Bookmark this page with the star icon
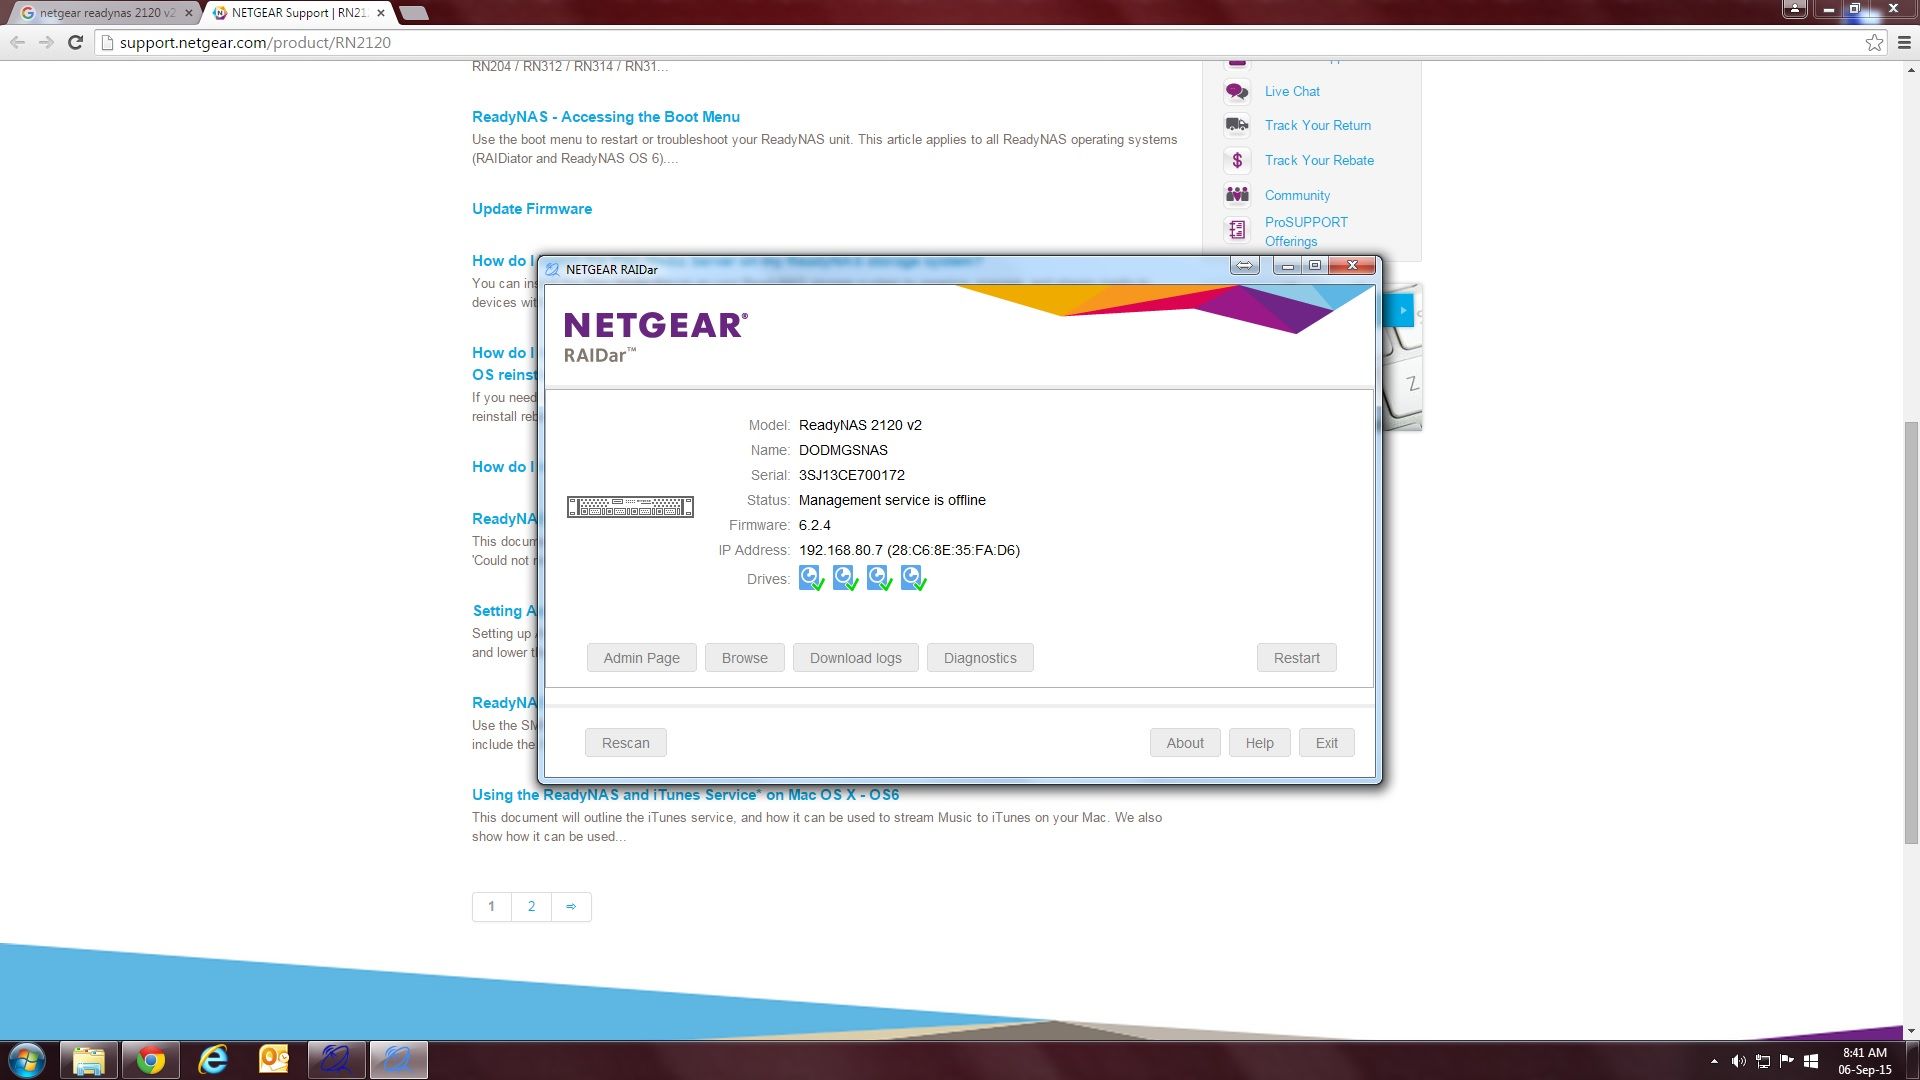 pos(1874,42)
